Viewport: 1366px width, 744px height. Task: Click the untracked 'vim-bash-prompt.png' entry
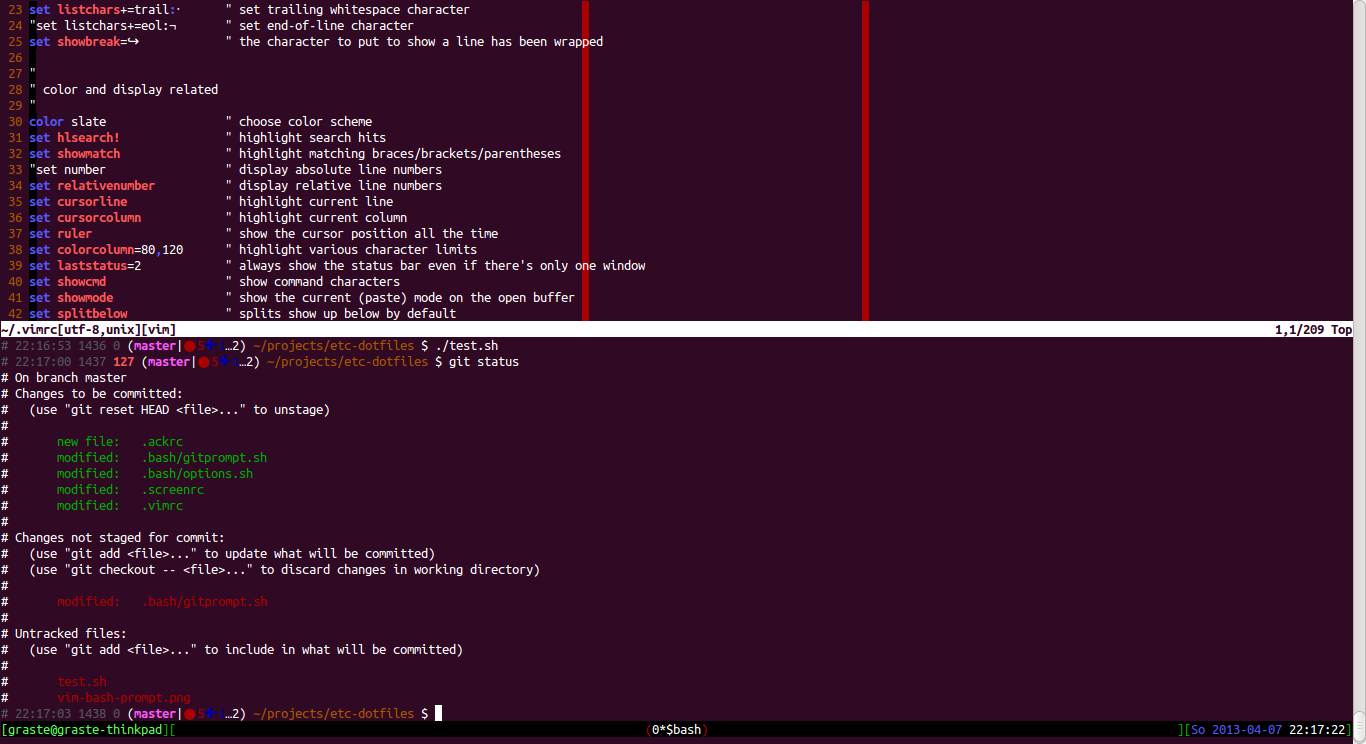tap(124, 697)
